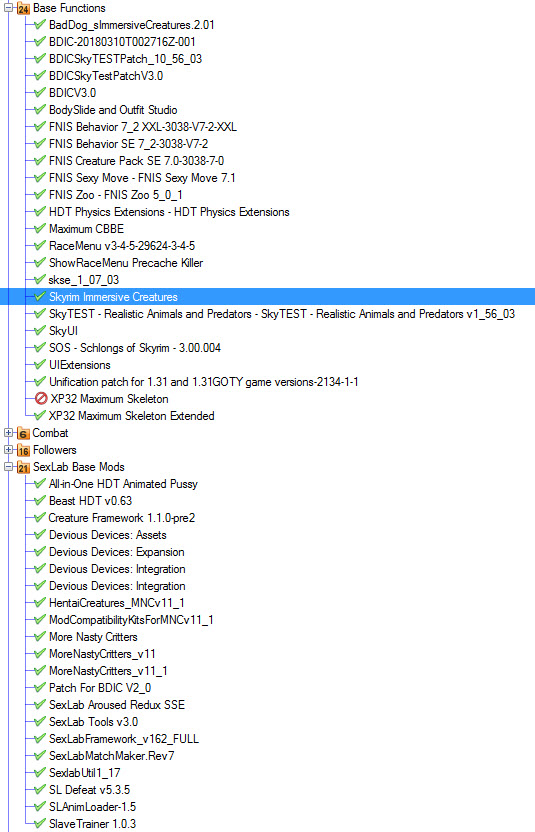
Task: Click the red disabled icon beside XP32 Maximum Skeleton
Action: [41, 398]
